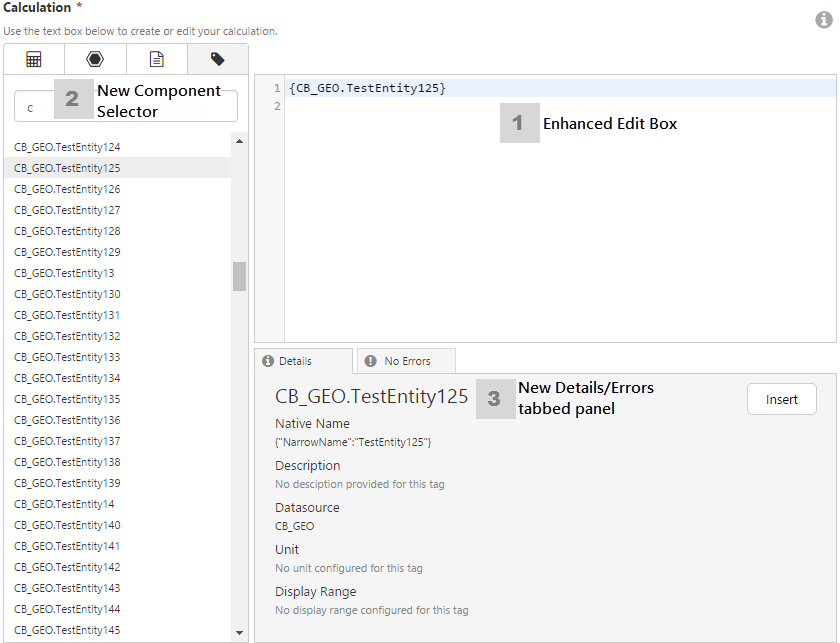Click the Insert button
The width and height of the screenshot is (840, 643).
pyautogui.click(x=781, y=399)
